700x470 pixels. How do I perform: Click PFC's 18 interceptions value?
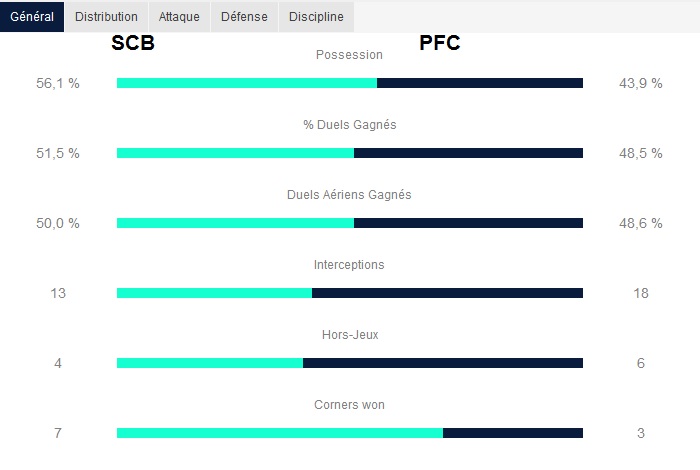tap(641, 294)
